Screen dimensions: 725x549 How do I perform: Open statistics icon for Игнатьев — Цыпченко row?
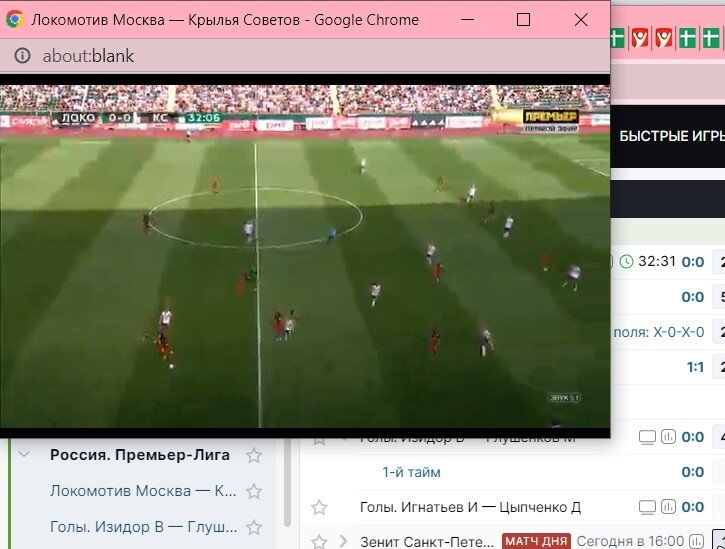668,508
